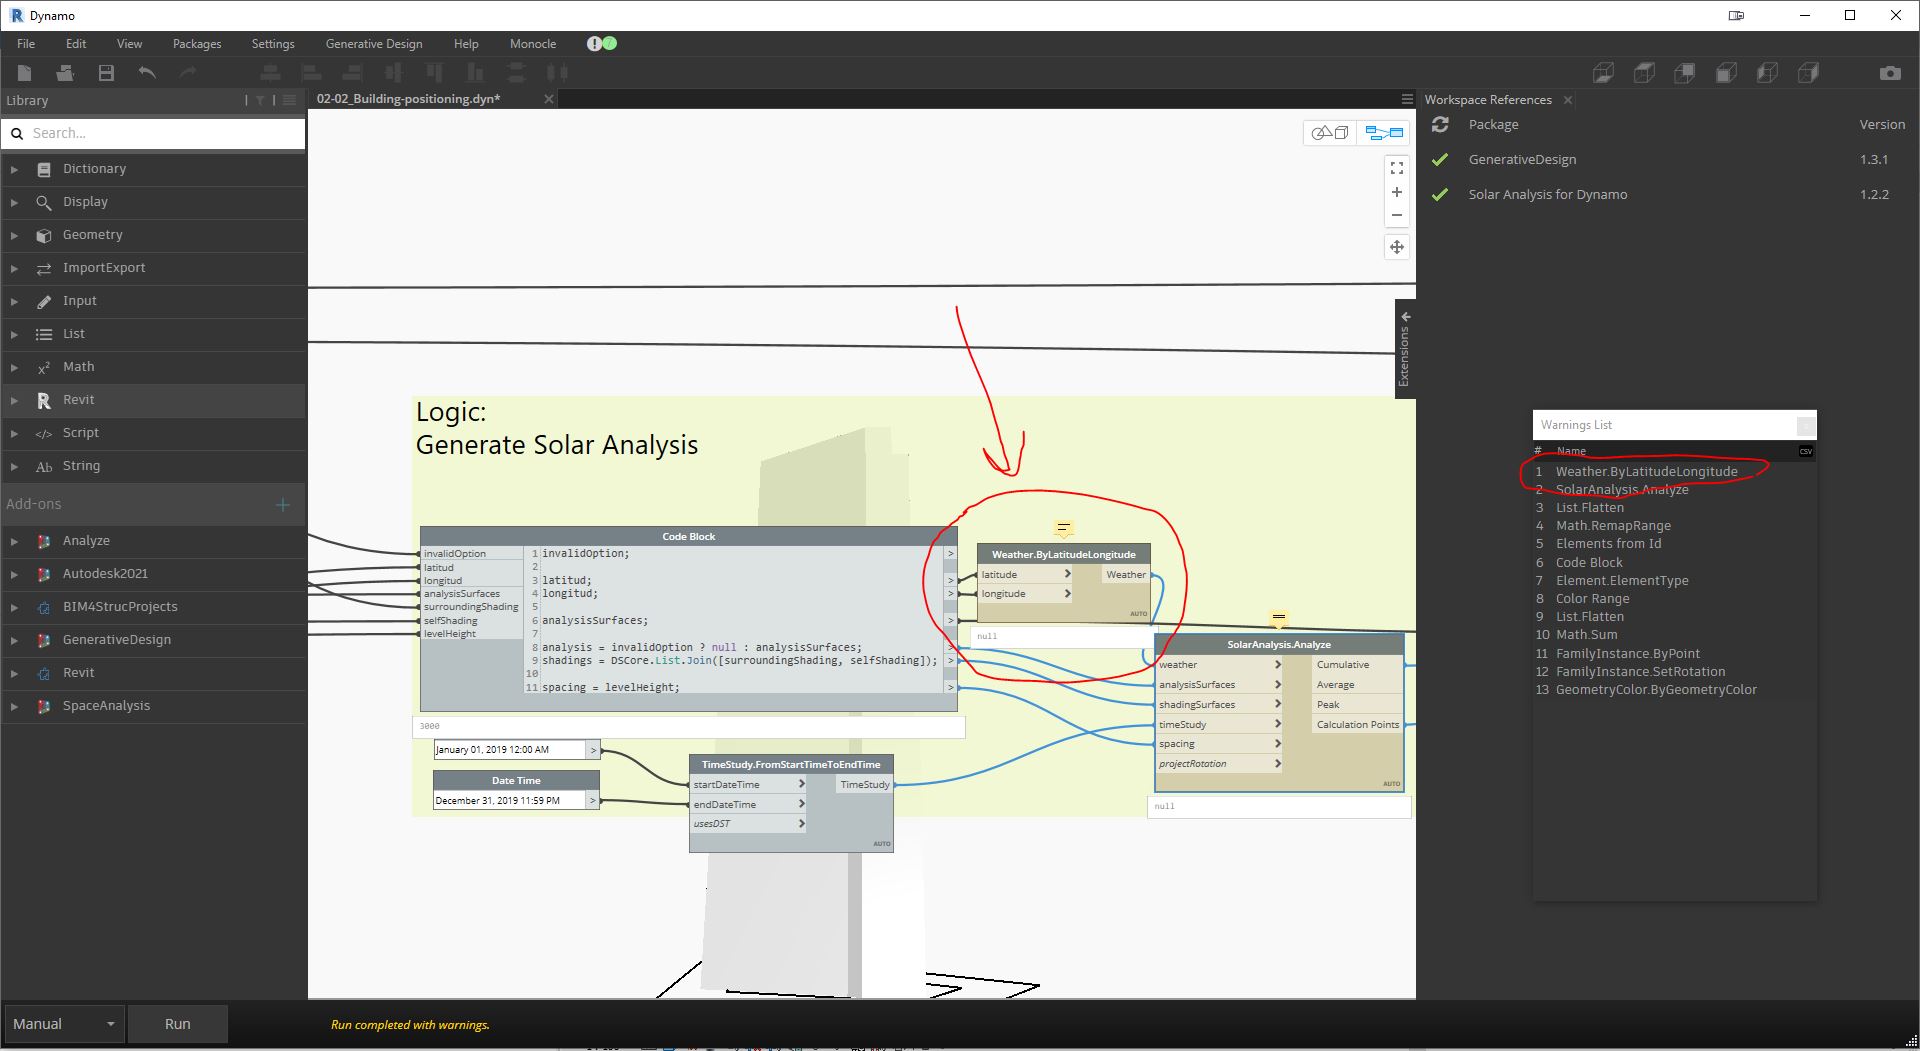The height and width of the screenshot is (1051, 1920).
Task: Close the Workspace References panel
Action: coord(1568,100)
